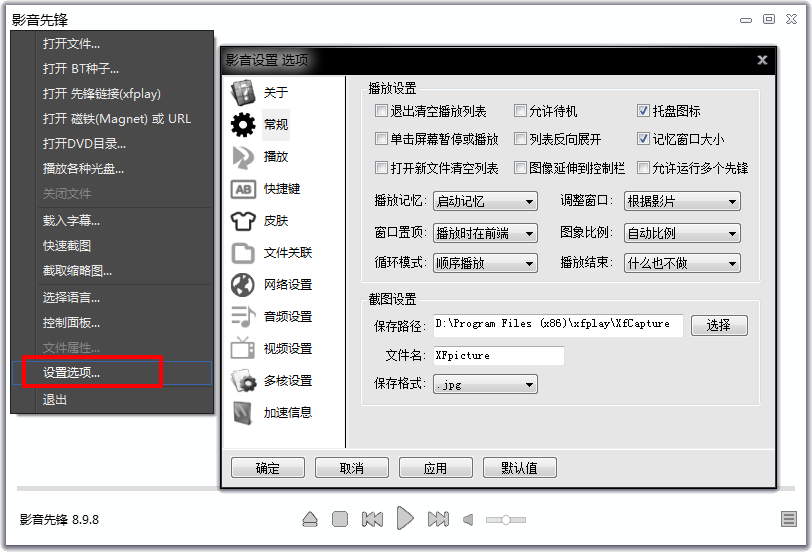Toggle the playlist panel icon

tap(789, 519)
